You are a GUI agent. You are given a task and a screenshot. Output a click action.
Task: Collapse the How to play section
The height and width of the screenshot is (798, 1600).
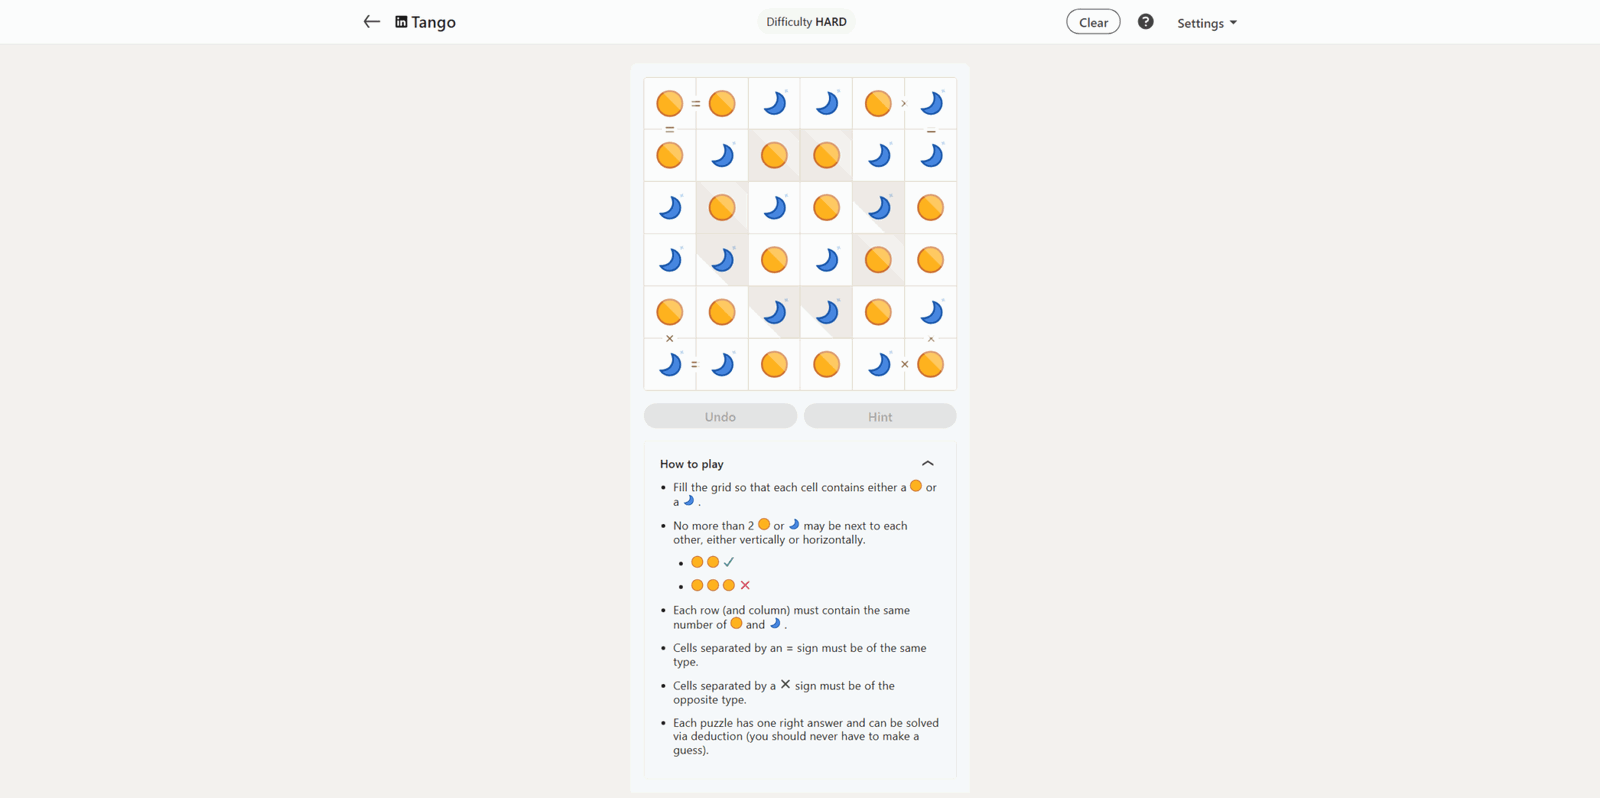(927, 463)
